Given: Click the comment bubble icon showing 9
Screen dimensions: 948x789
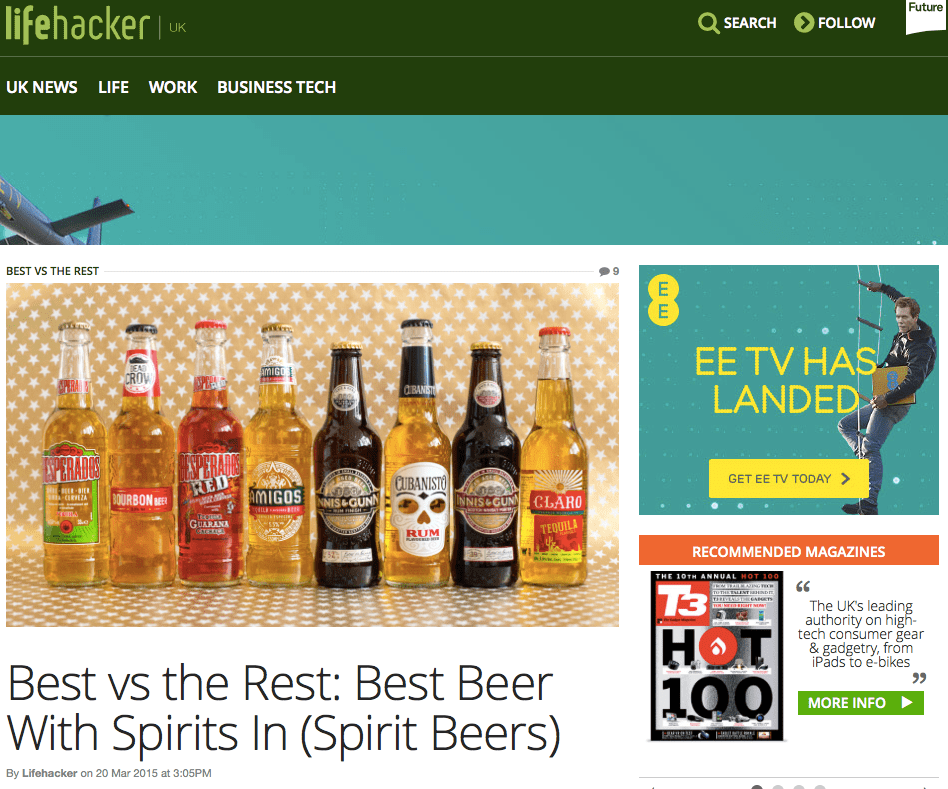Looking at the screenshot, I should [x=604, y=271].
